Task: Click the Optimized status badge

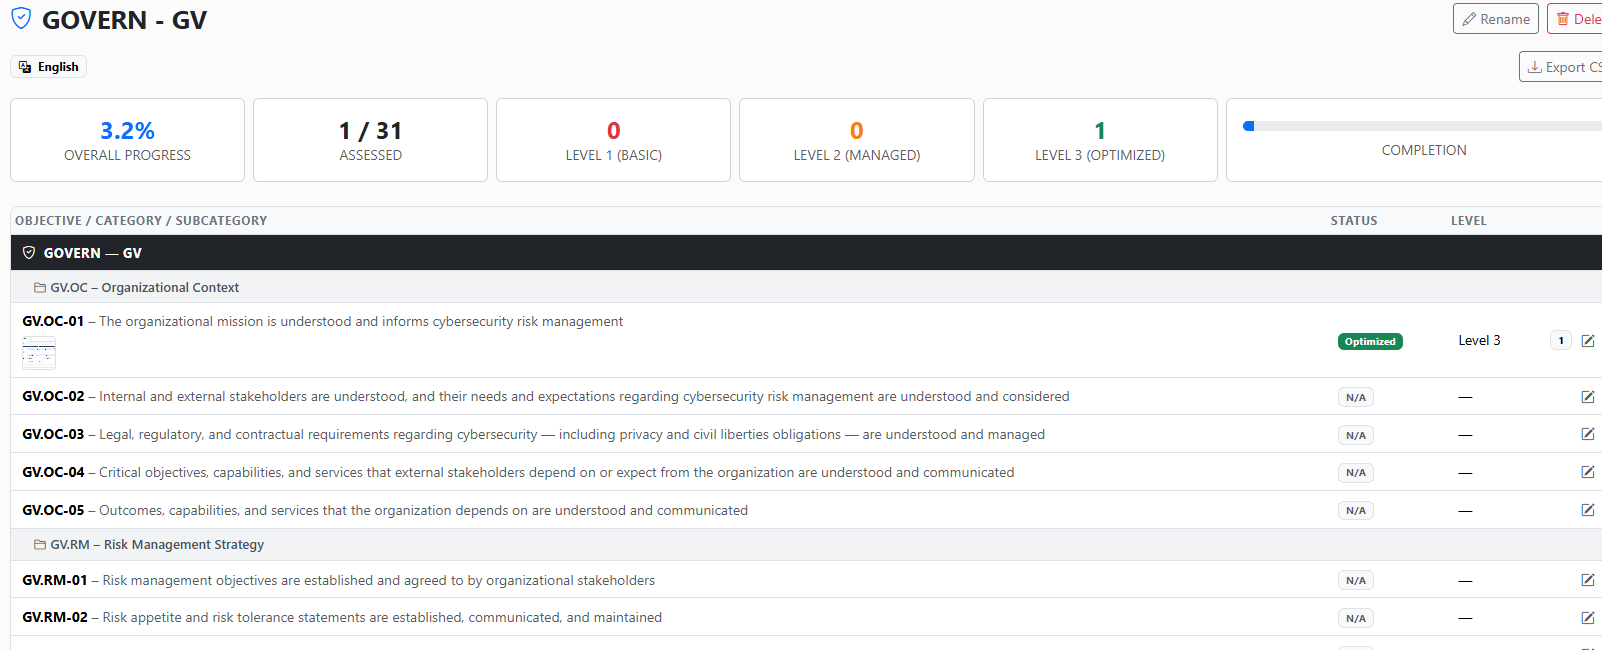Action: tap(1370, 342)
